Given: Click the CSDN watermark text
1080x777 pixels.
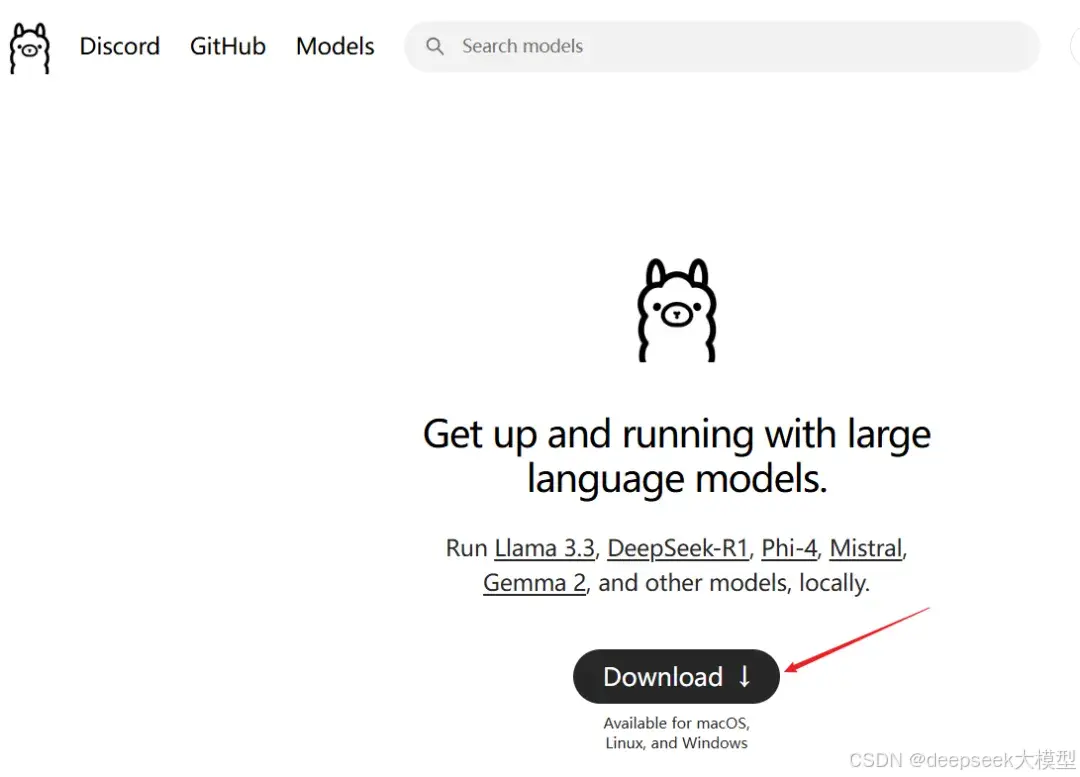Looking at the screenshot, I should [962, 760].
